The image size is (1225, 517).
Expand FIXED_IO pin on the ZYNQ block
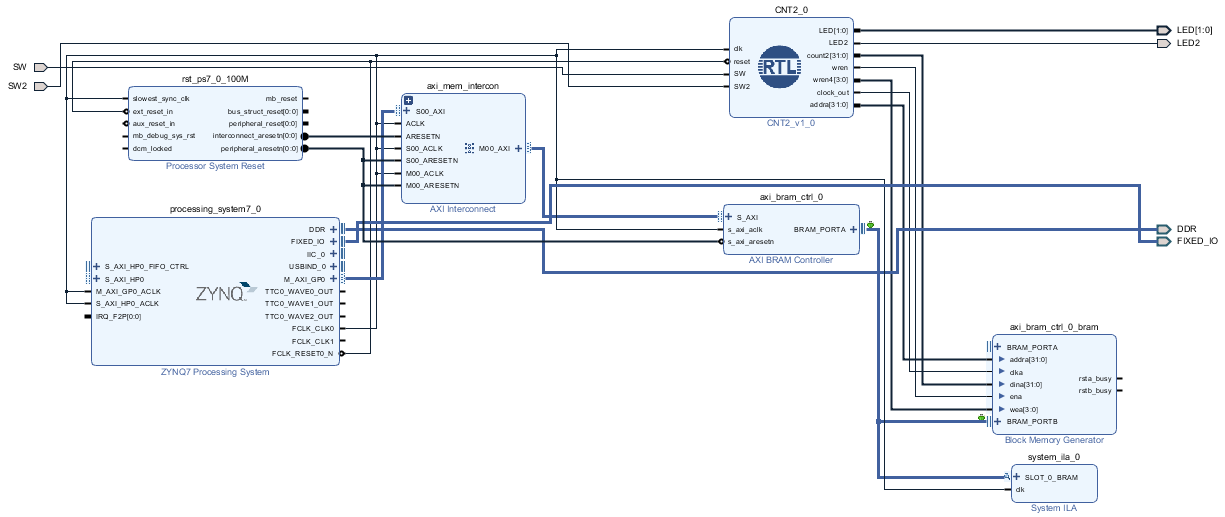click(x=334, y=241)
